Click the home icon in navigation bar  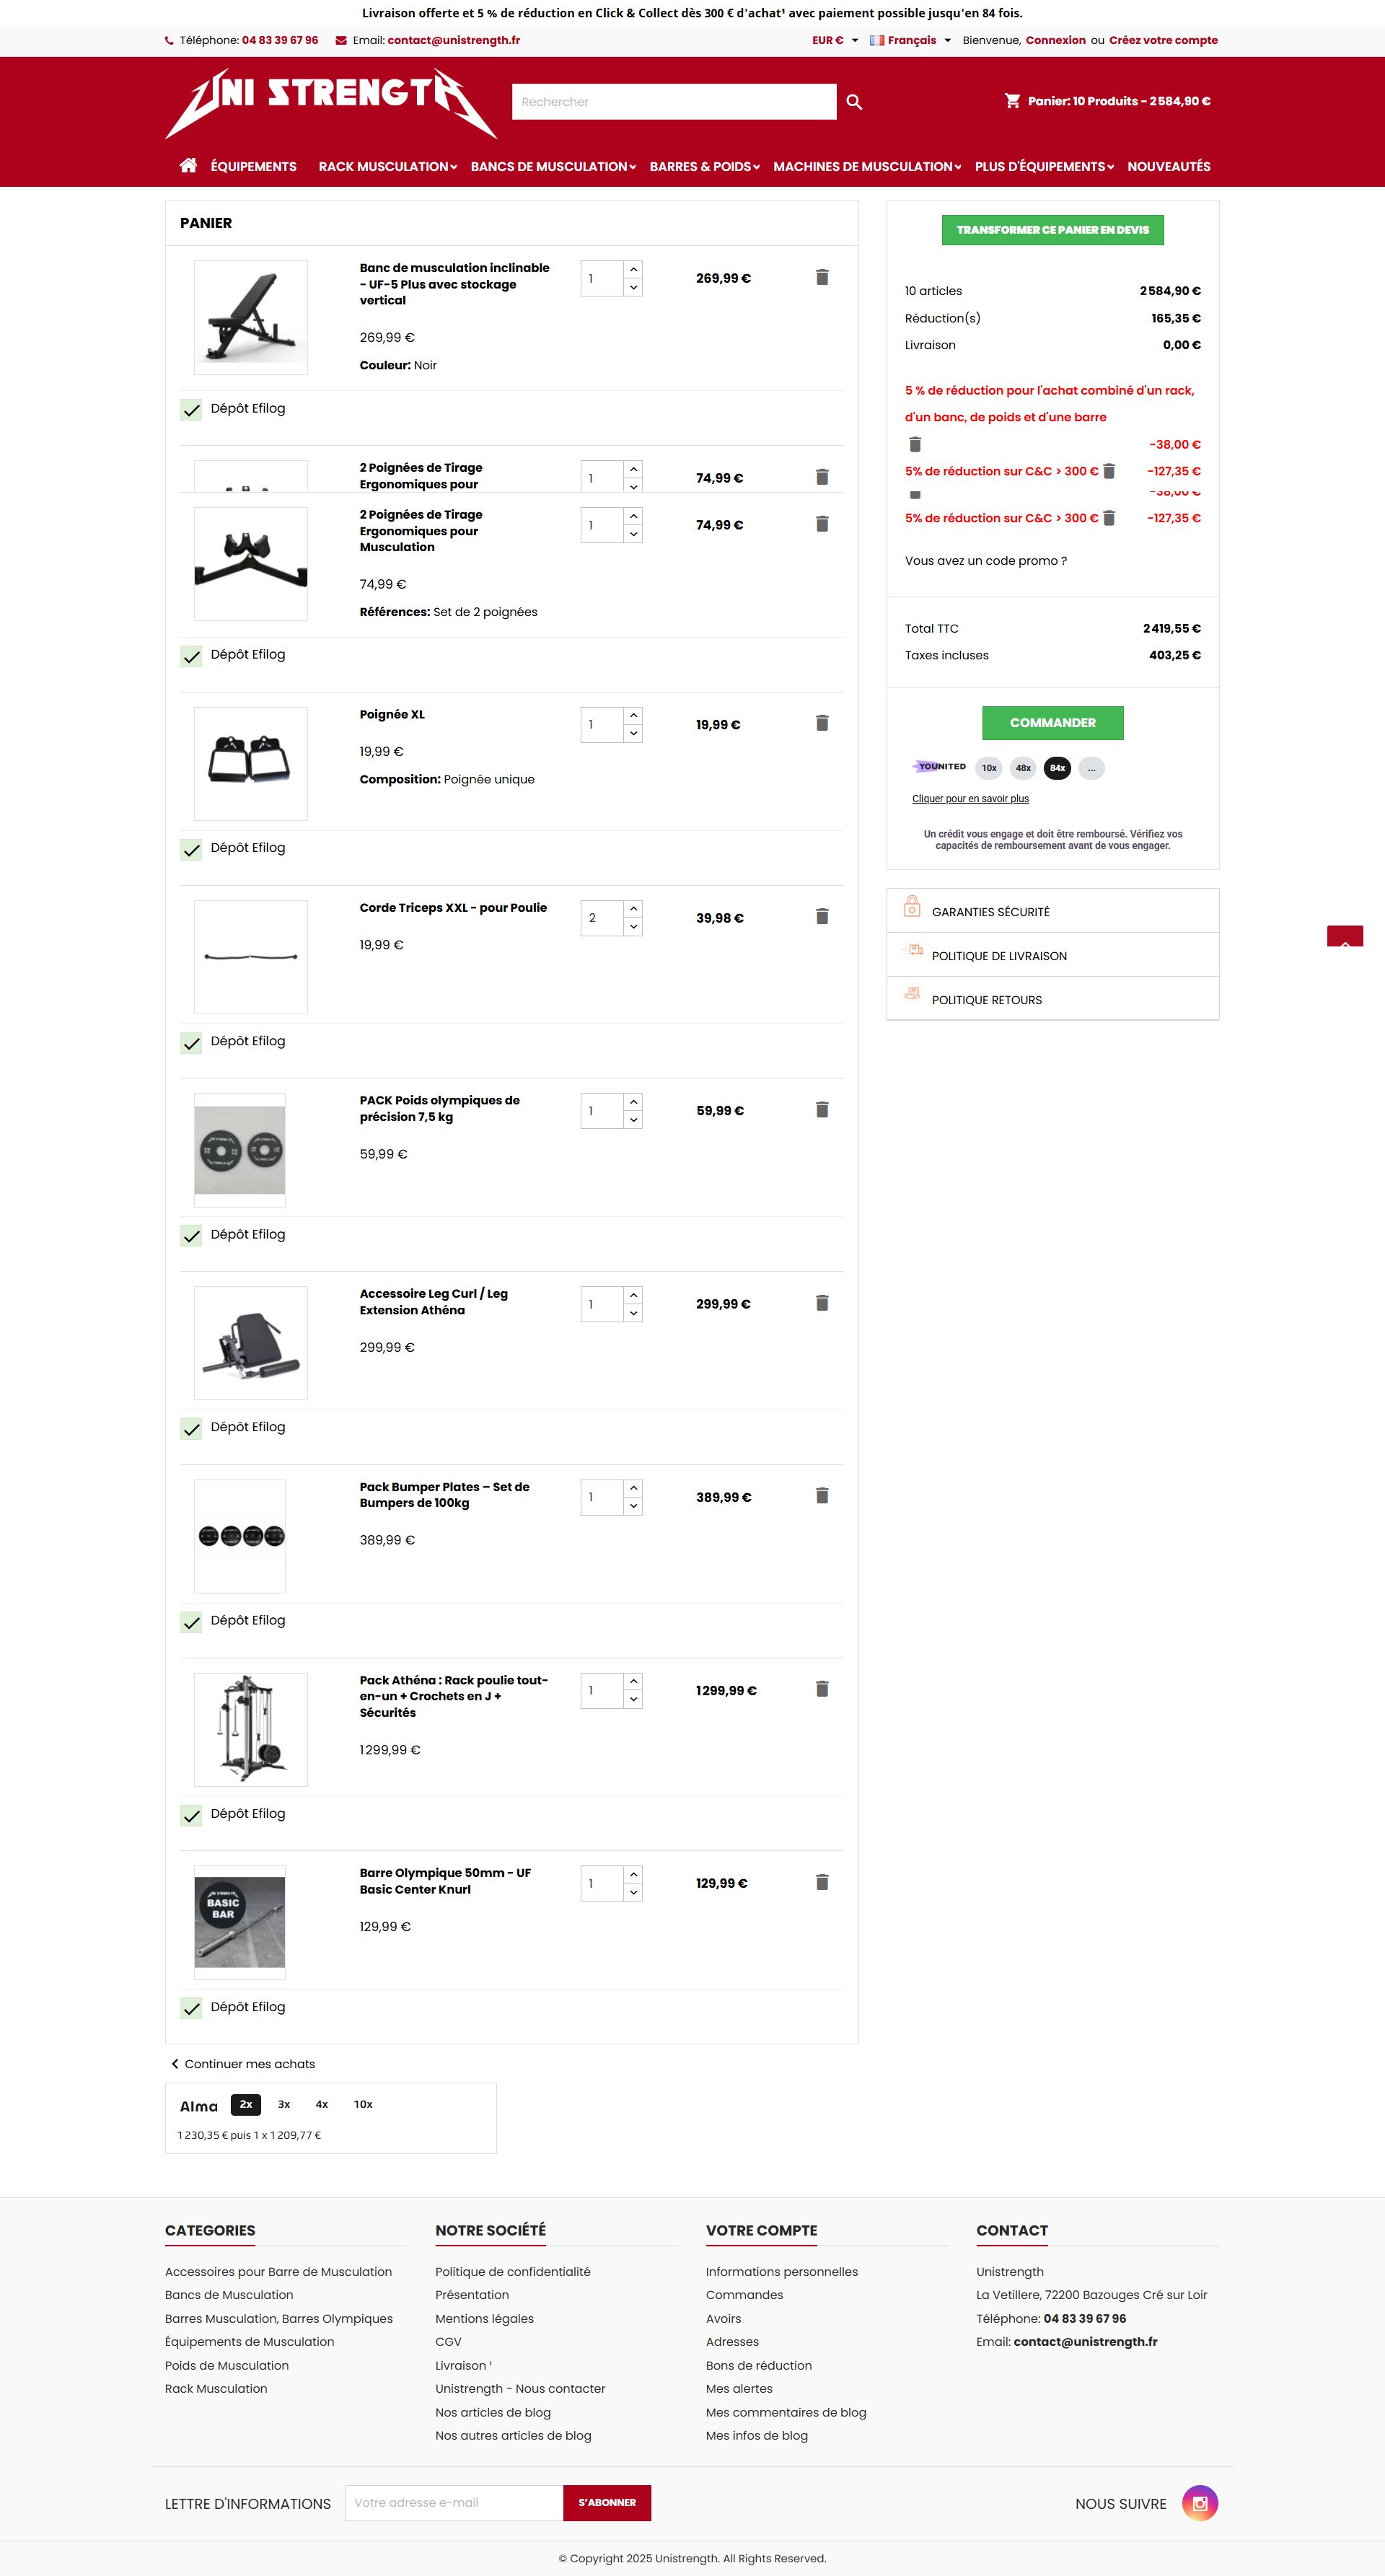(188, 166)
